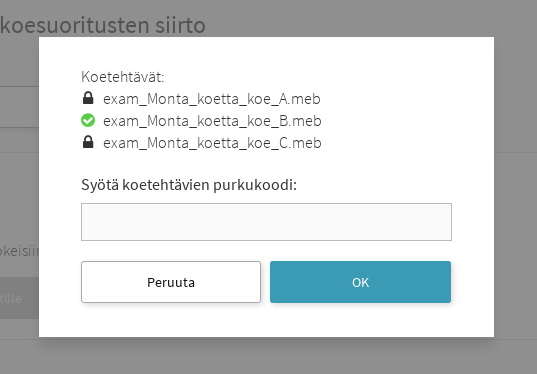This screenshot has height=374, width=537.
Task: Click the dimmed overlay right of the dialog
Action: click(515, 187)
